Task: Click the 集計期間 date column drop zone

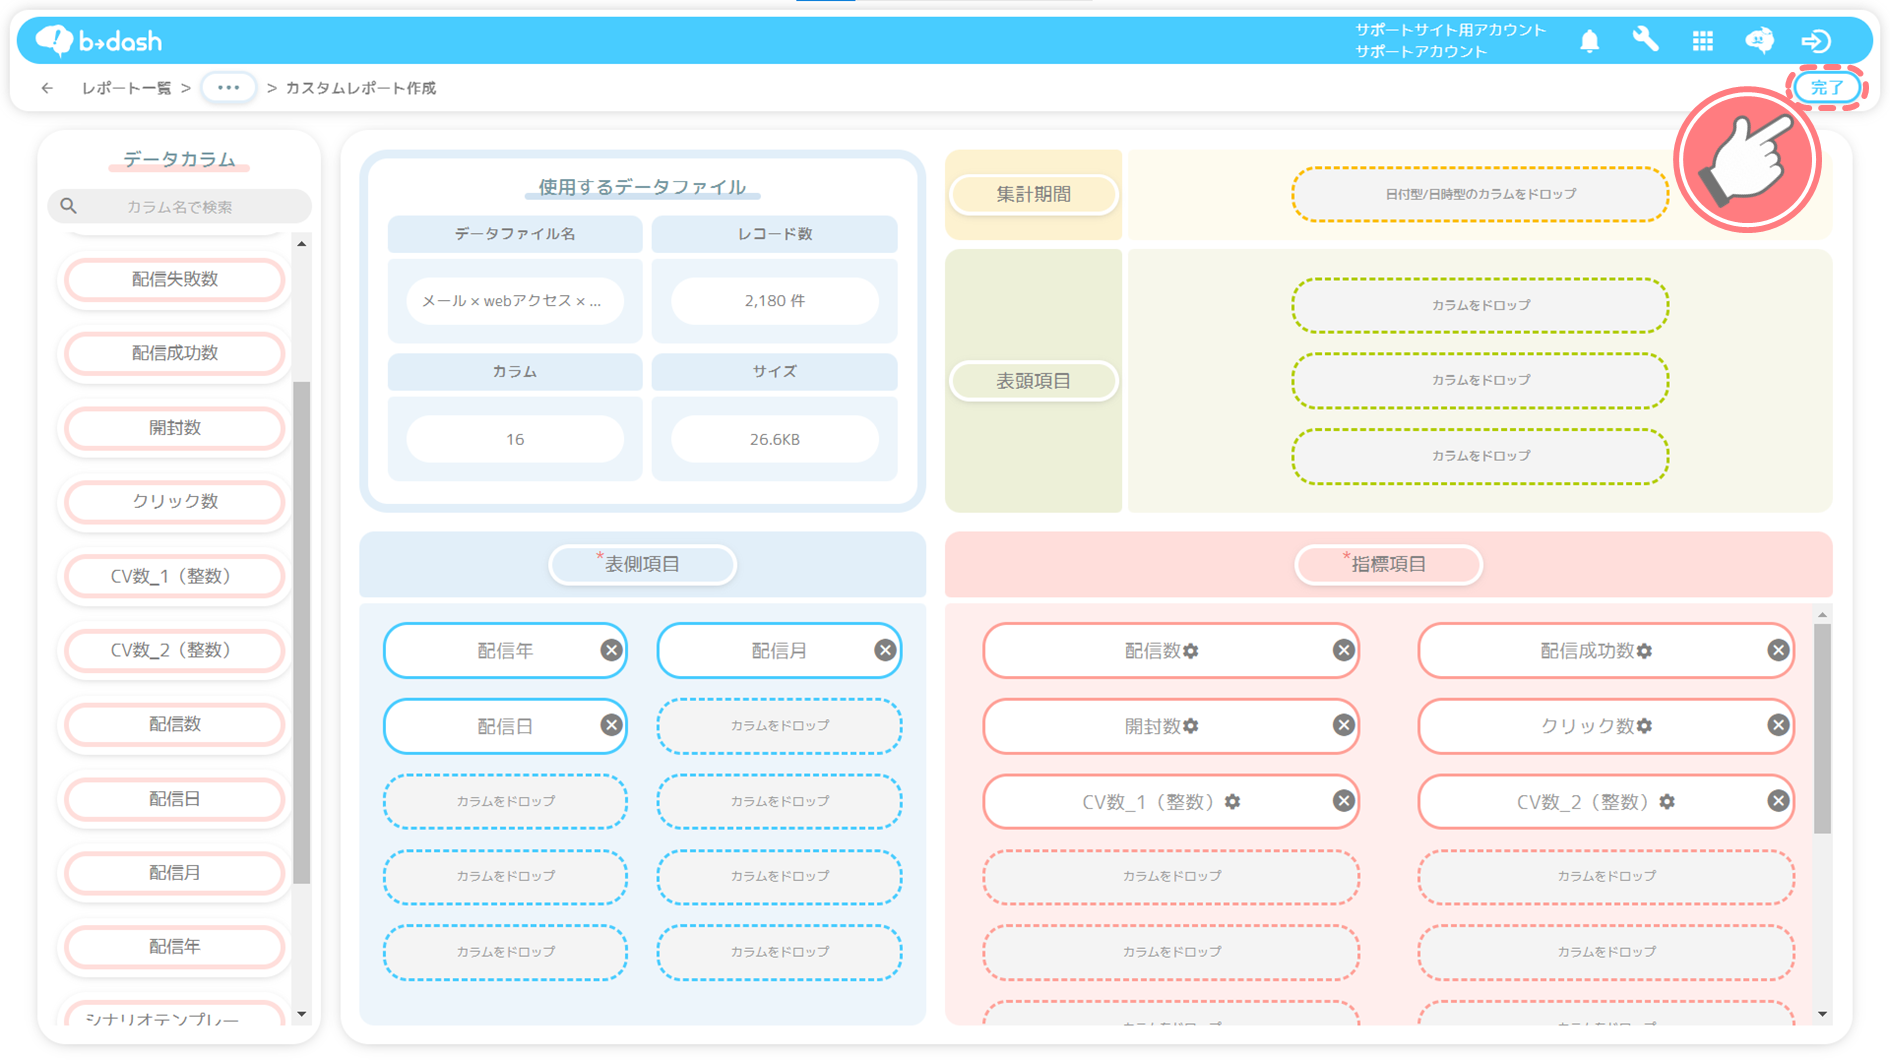Action: (x=1480, y=194)
